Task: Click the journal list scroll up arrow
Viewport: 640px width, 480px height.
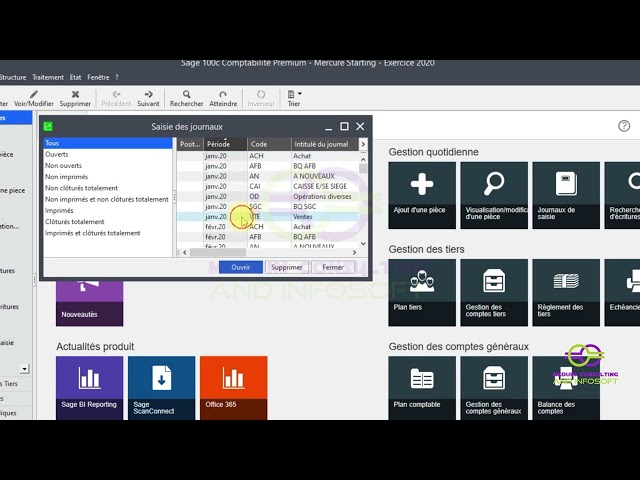Action: (363, 159)
